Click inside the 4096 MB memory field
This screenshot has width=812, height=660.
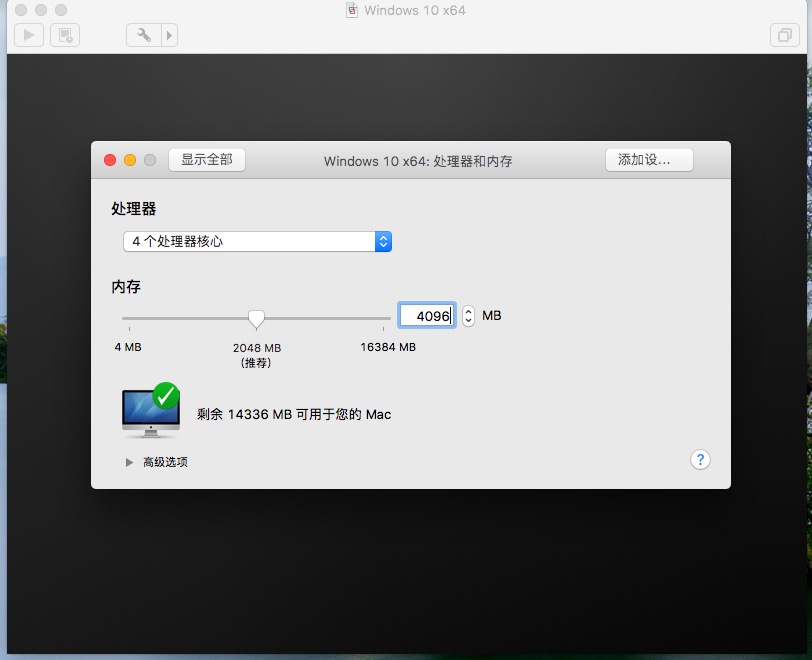pyautogui.click(x=427, y=315)
